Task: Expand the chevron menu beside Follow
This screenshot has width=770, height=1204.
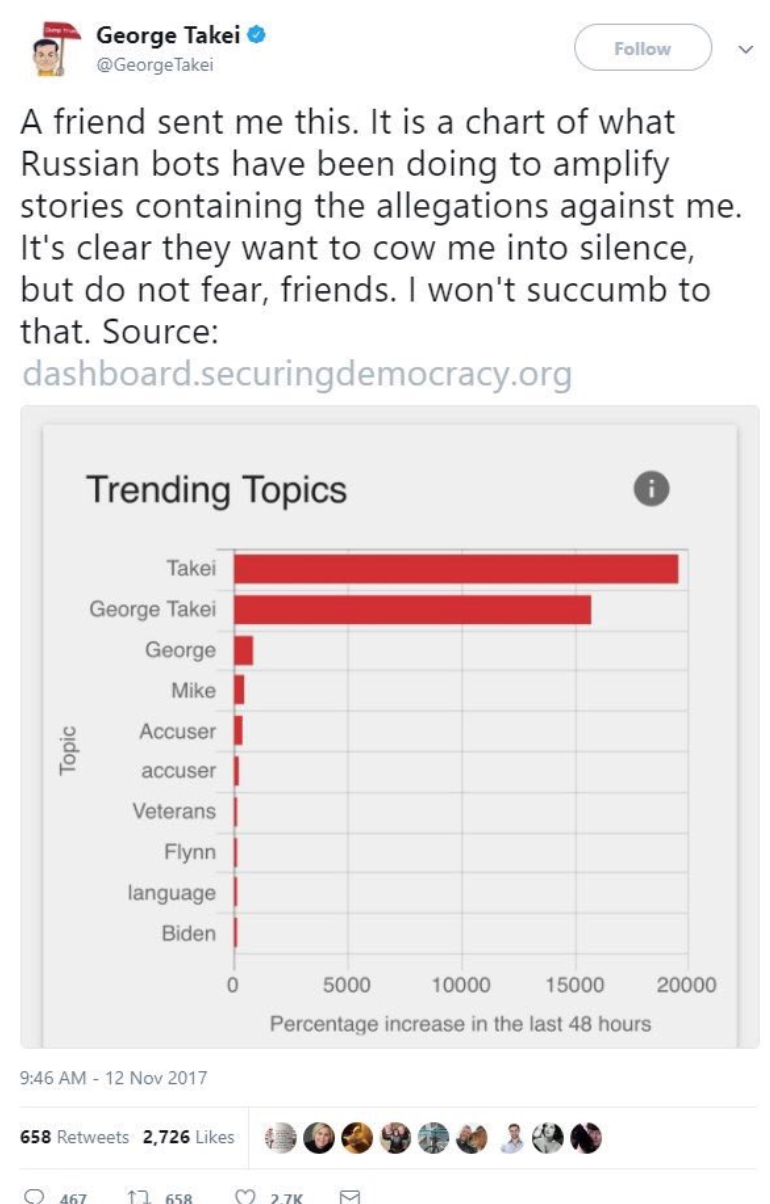Action: tap(743, 48)
